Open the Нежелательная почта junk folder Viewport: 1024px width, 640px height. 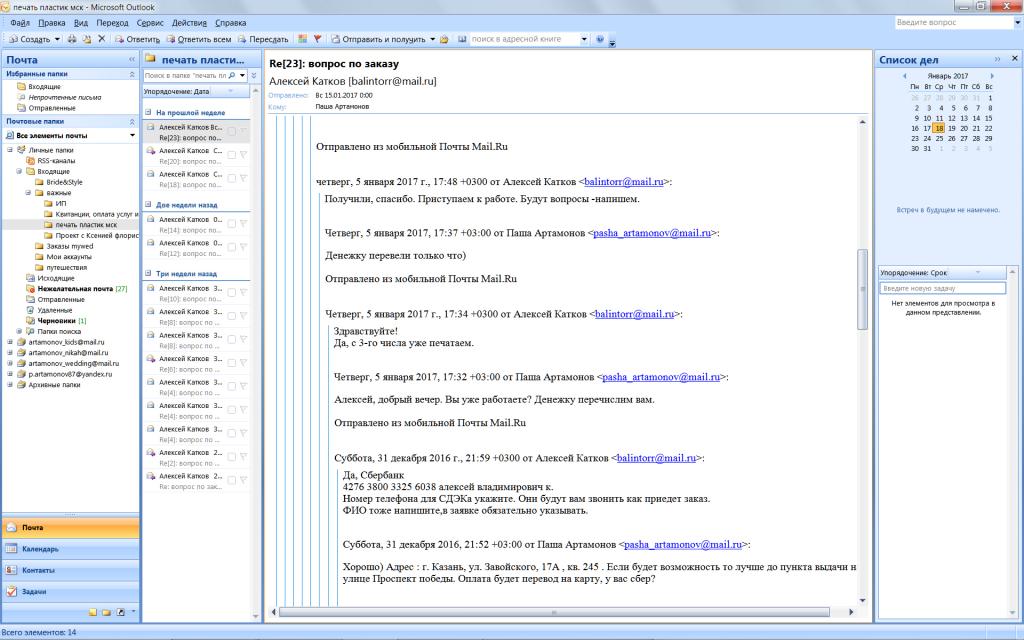75,289
